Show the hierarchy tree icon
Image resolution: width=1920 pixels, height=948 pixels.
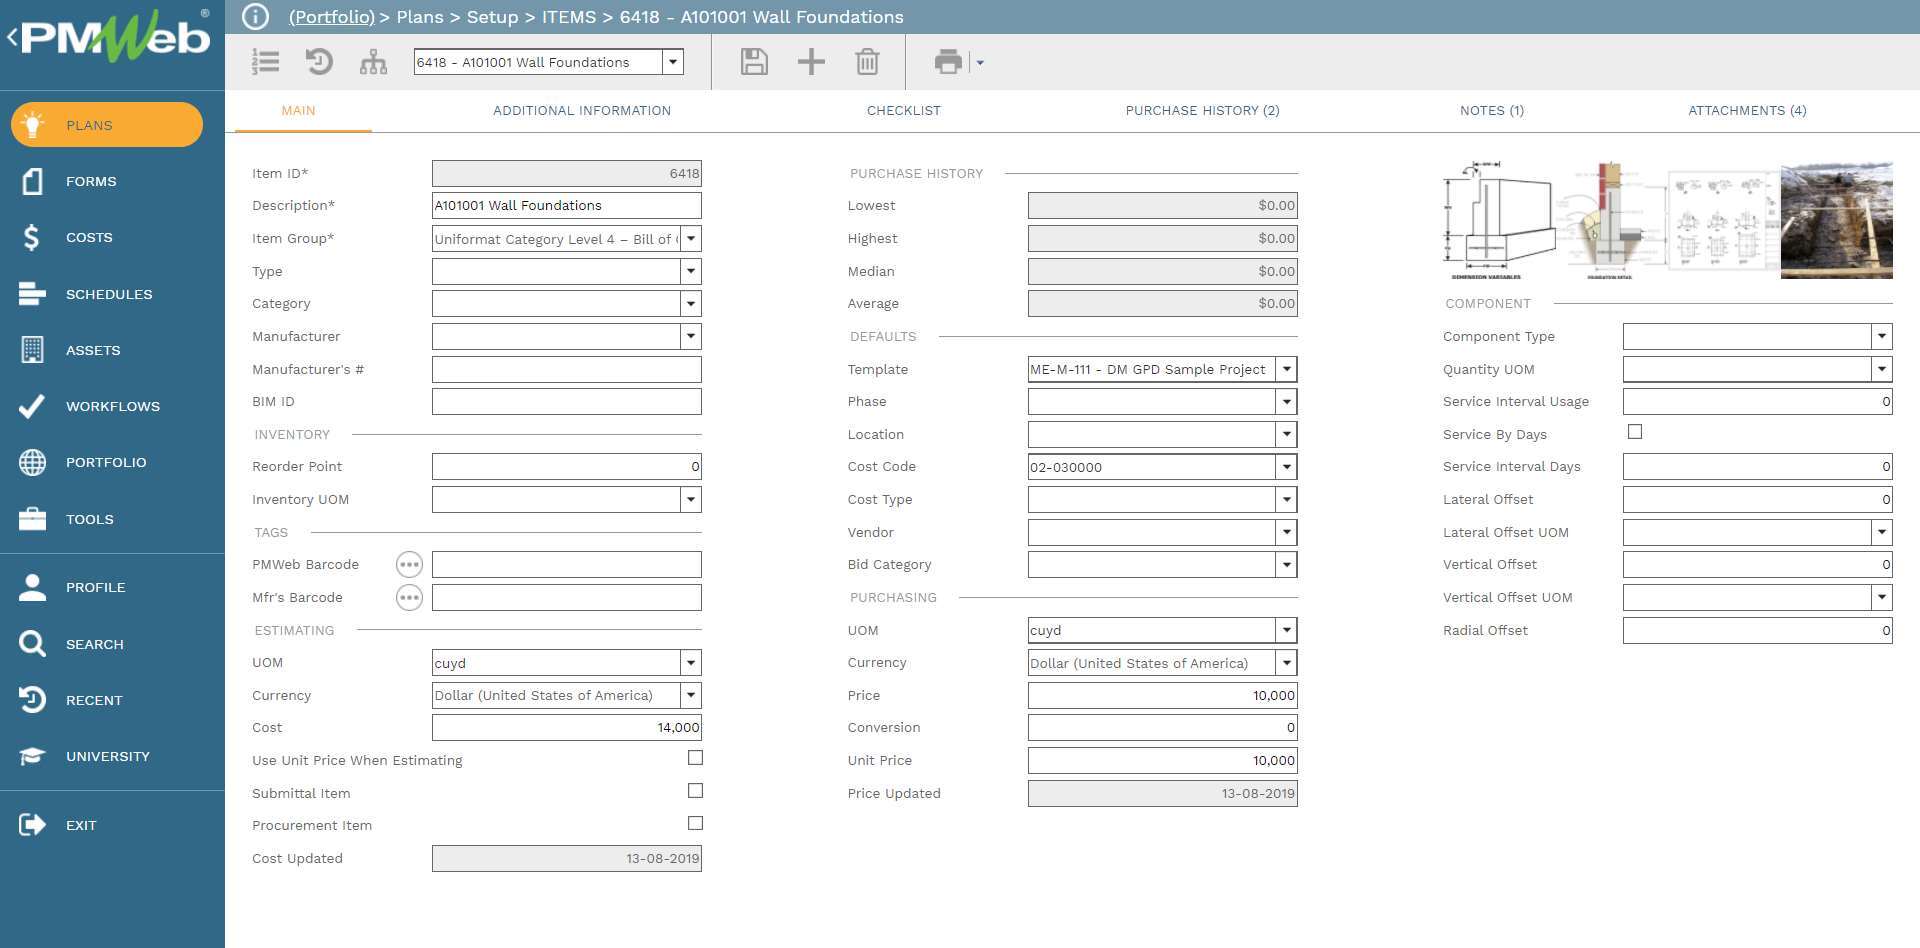[x=373, y=62]
